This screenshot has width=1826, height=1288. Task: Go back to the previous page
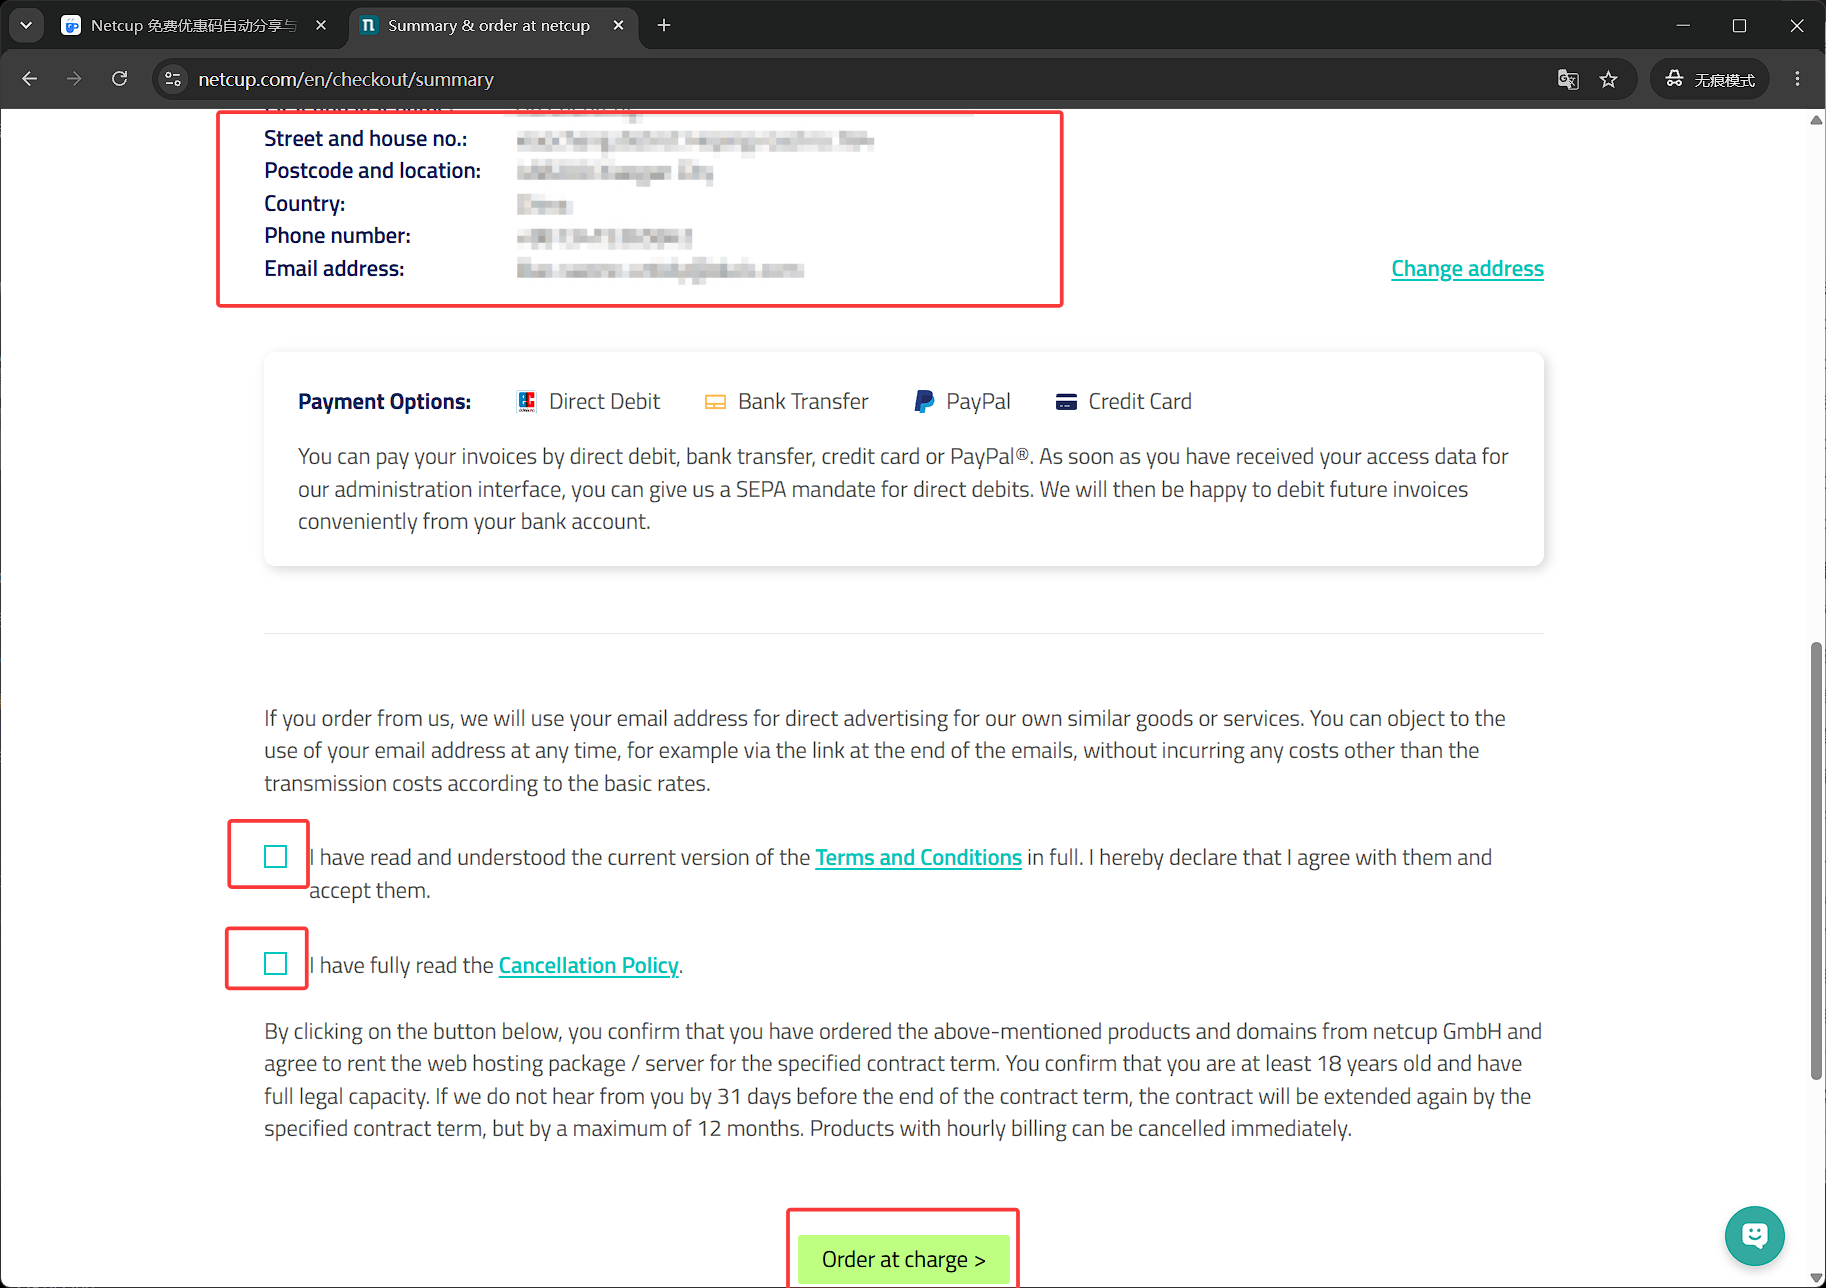pyautogui.click(x=29, y=79)
